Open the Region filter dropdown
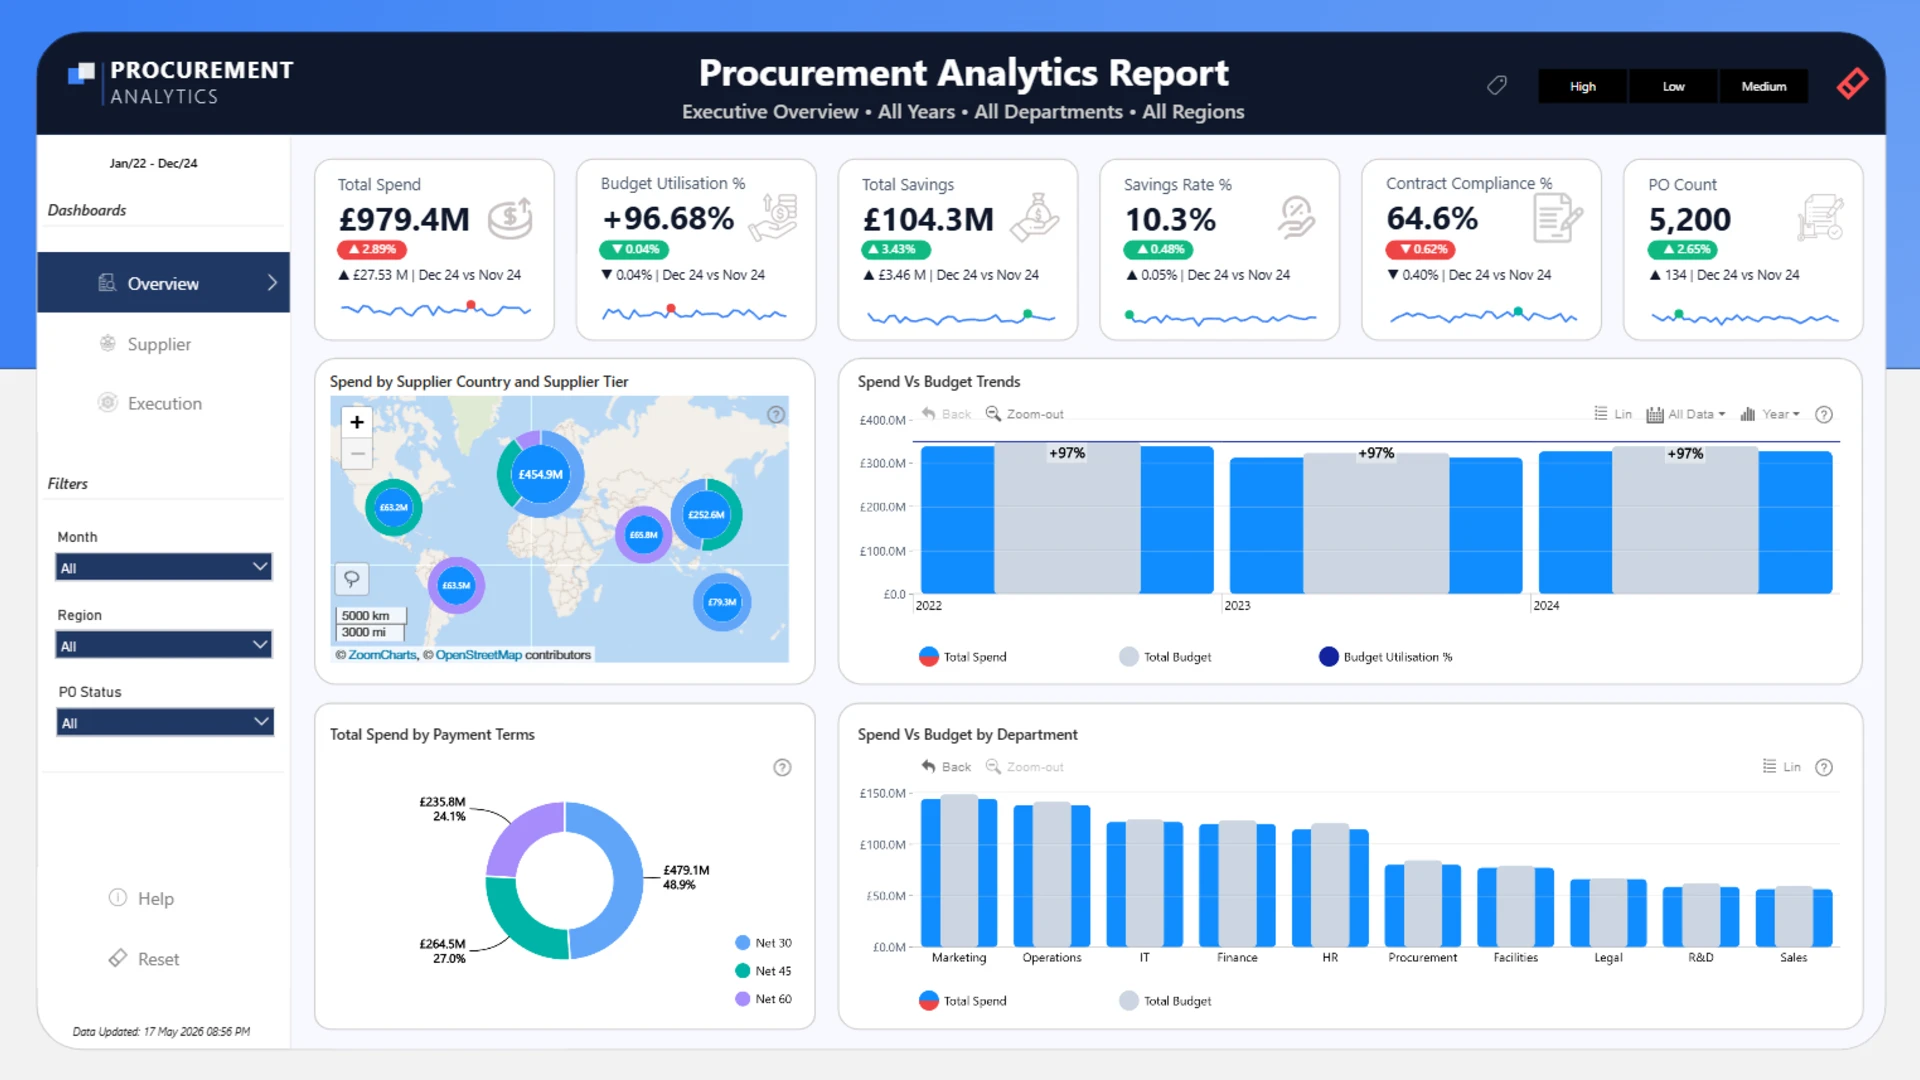 click(x=164, y=645)
